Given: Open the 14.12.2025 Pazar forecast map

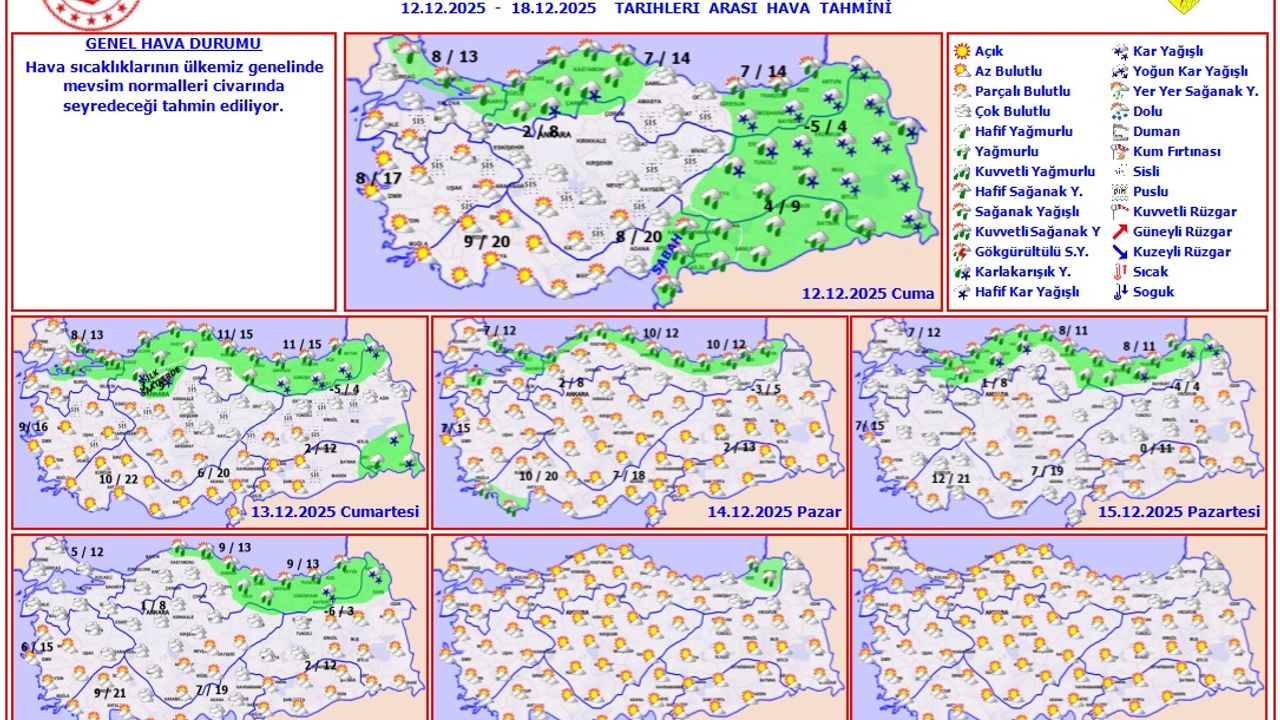Looking at the screenshot, I should point(640,422).
